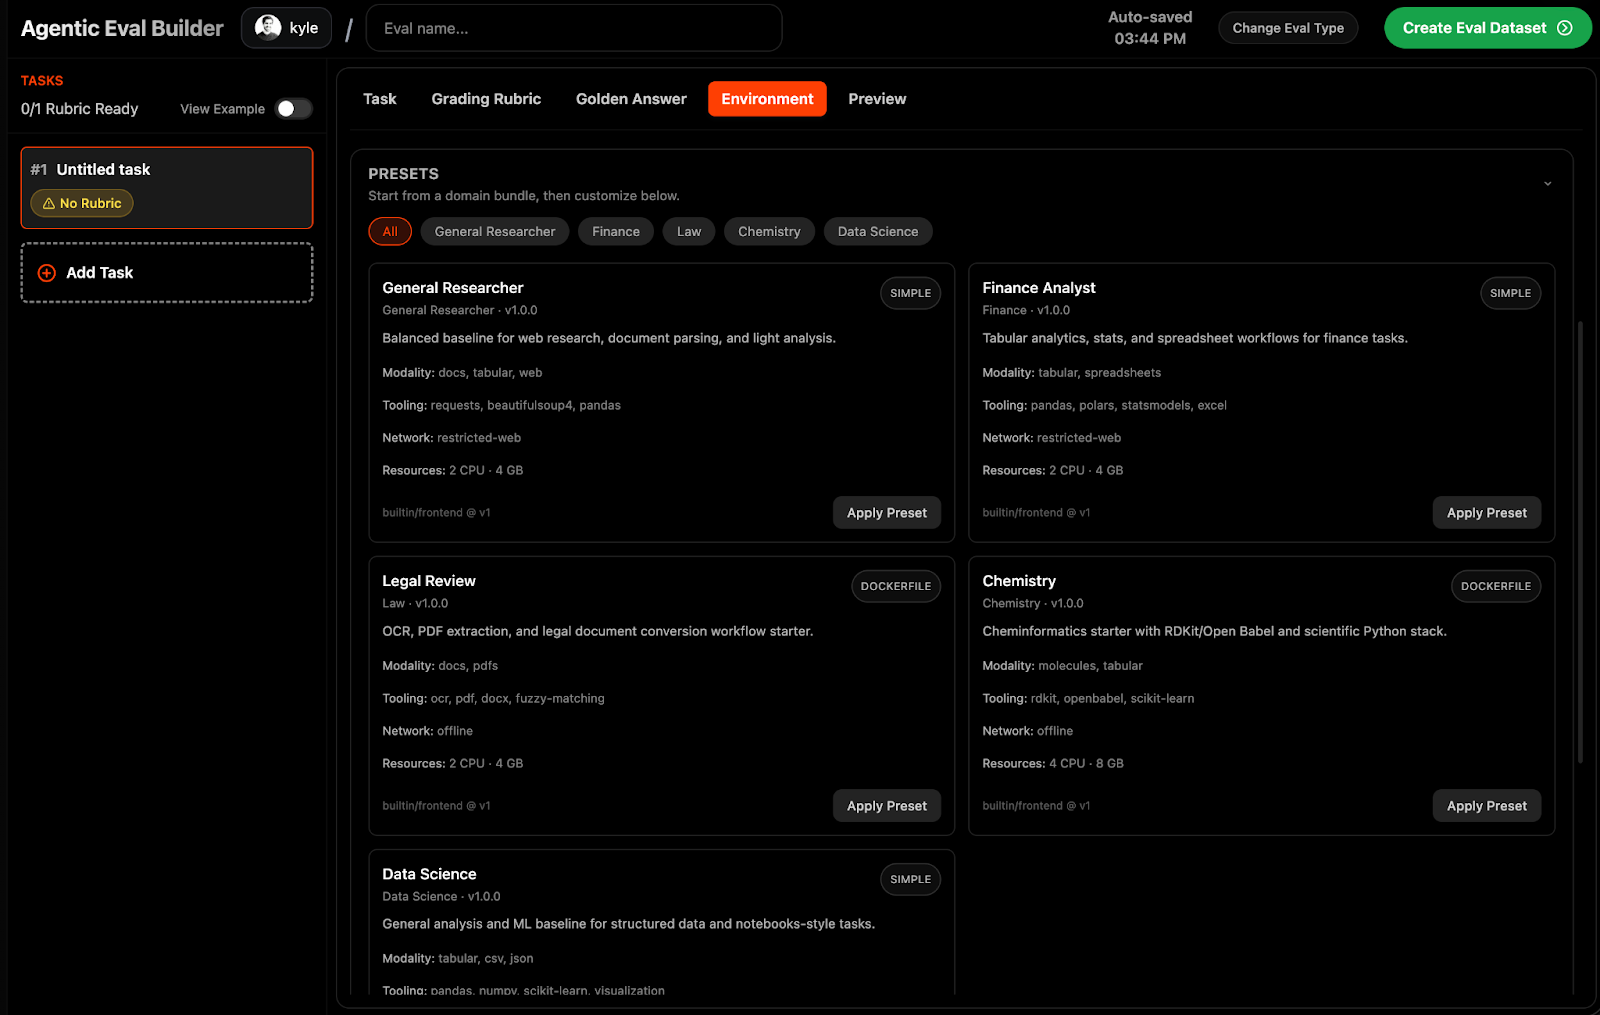Collapse the Presets section chevron
The image size is (1600, 1015).
pos(1547,184)
